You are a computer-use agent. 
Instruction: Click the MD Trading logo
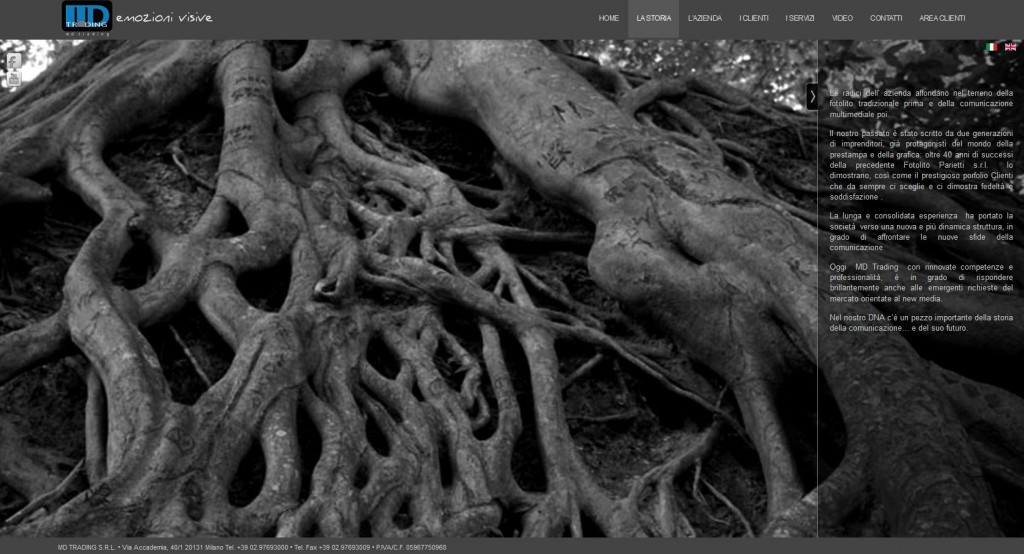click(x=86, y=17)
